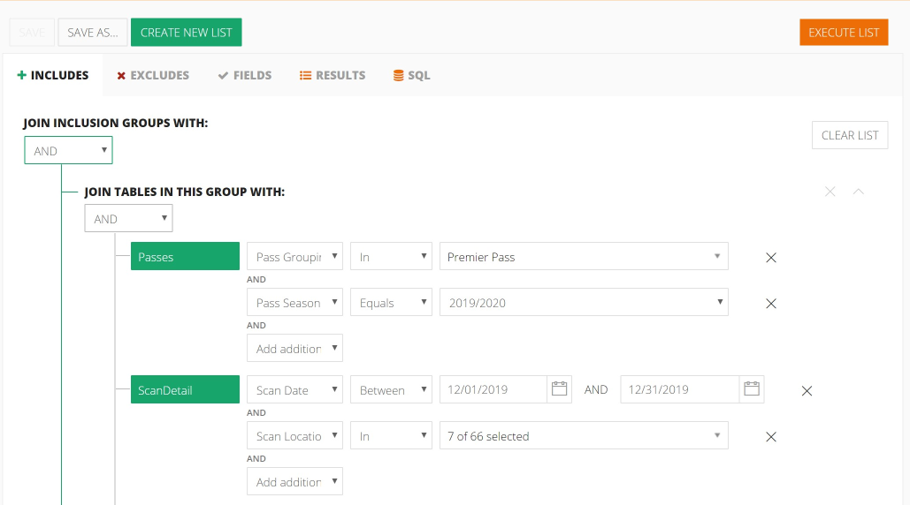Expand the Premier Pass value dropdown
This screenshot has width=910, height=505.
coord(584,256)
